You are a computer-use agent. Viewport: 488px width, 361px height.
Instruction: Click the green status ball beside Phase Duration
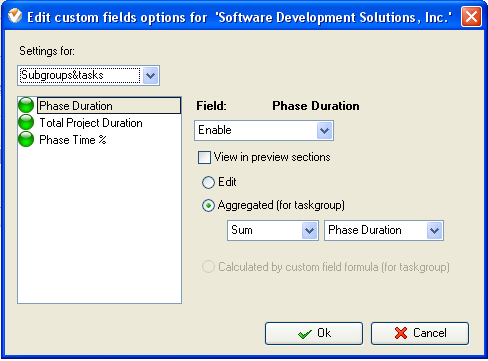tap(26, 105)
